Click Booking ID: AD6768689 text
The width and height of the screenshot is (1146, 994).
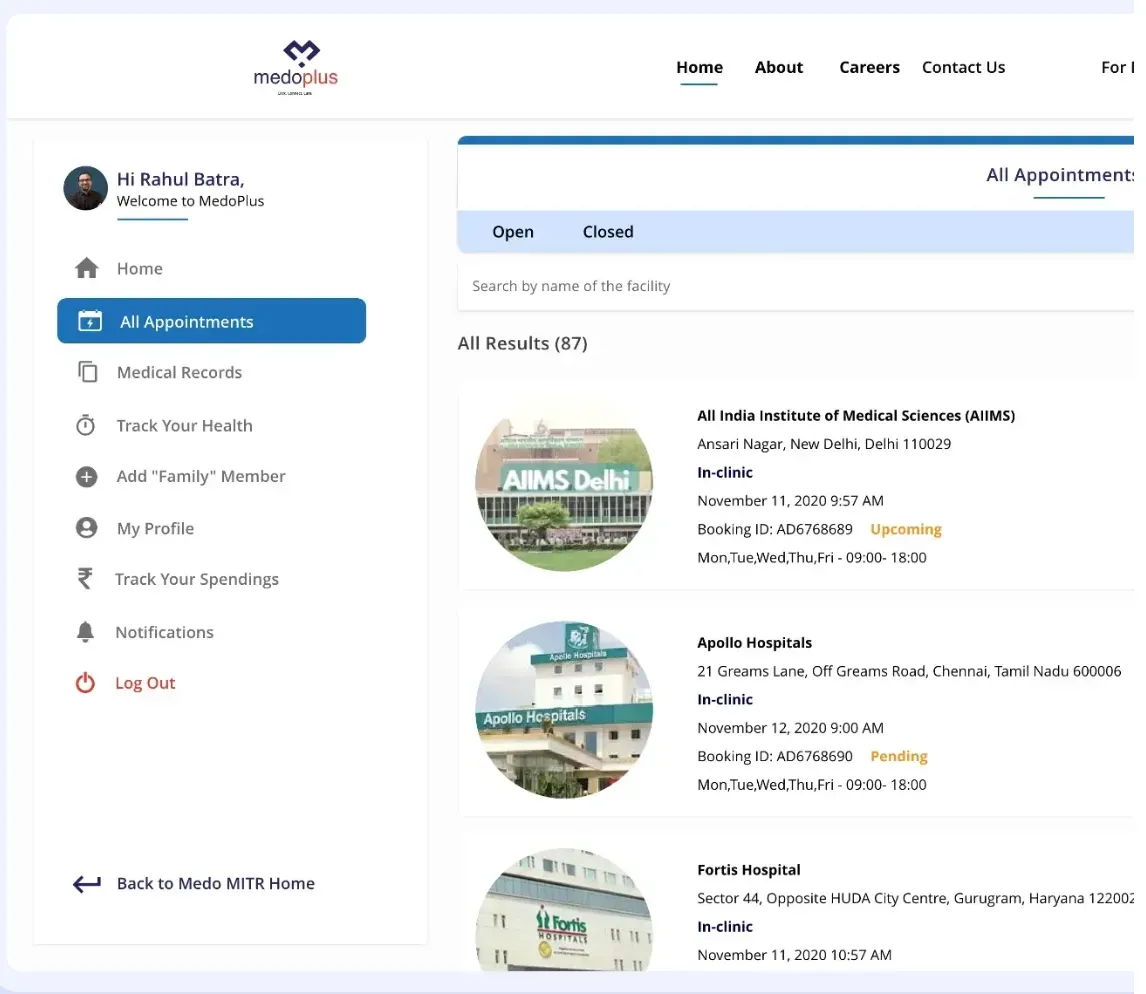(x=775, y=529)
